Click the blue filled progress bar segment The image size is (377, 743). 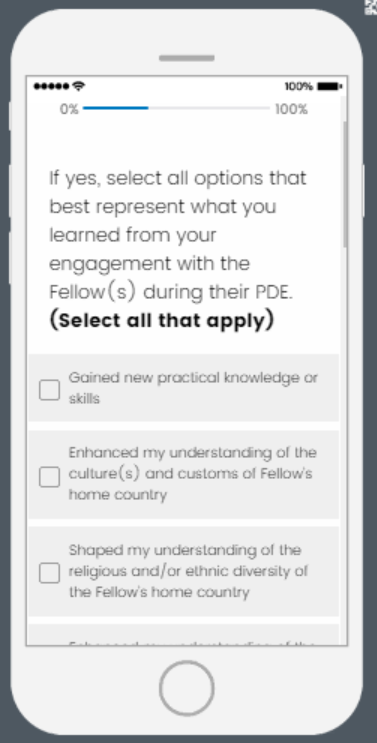pyautogui.click(x=116, y=108)
